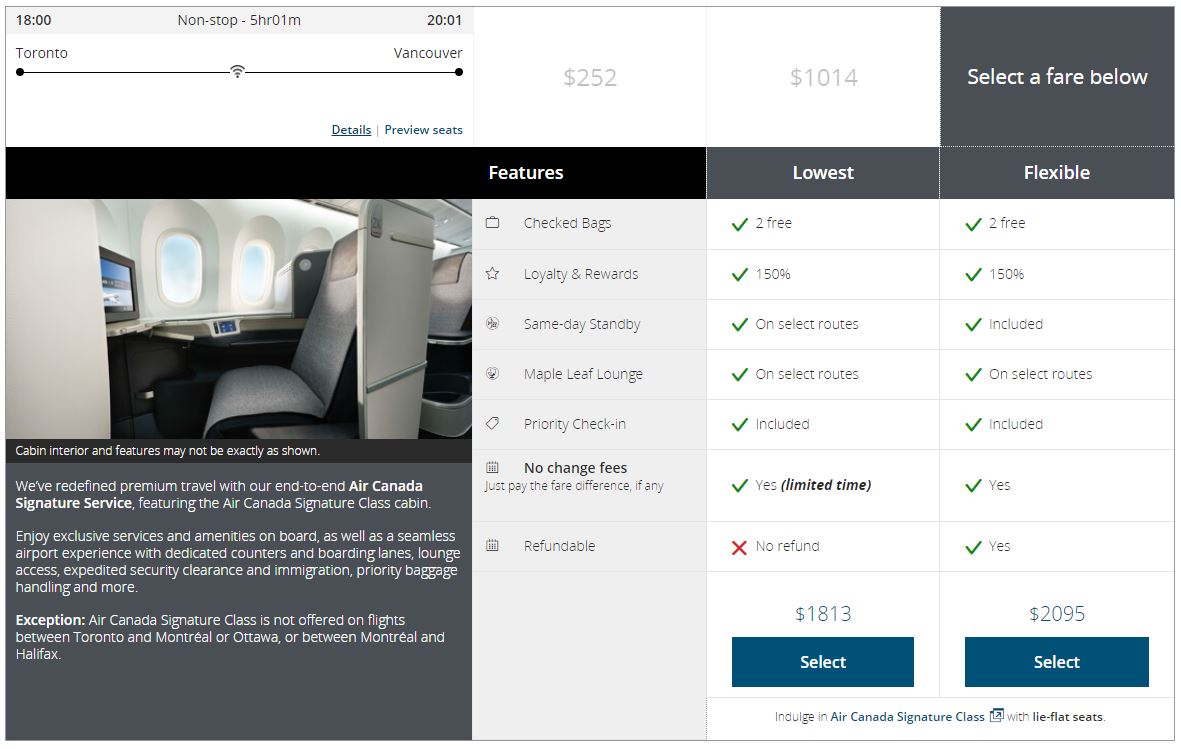This screenshot has width=1181, height=749.
Task: Click the Lowest column header
Action: 823,173
